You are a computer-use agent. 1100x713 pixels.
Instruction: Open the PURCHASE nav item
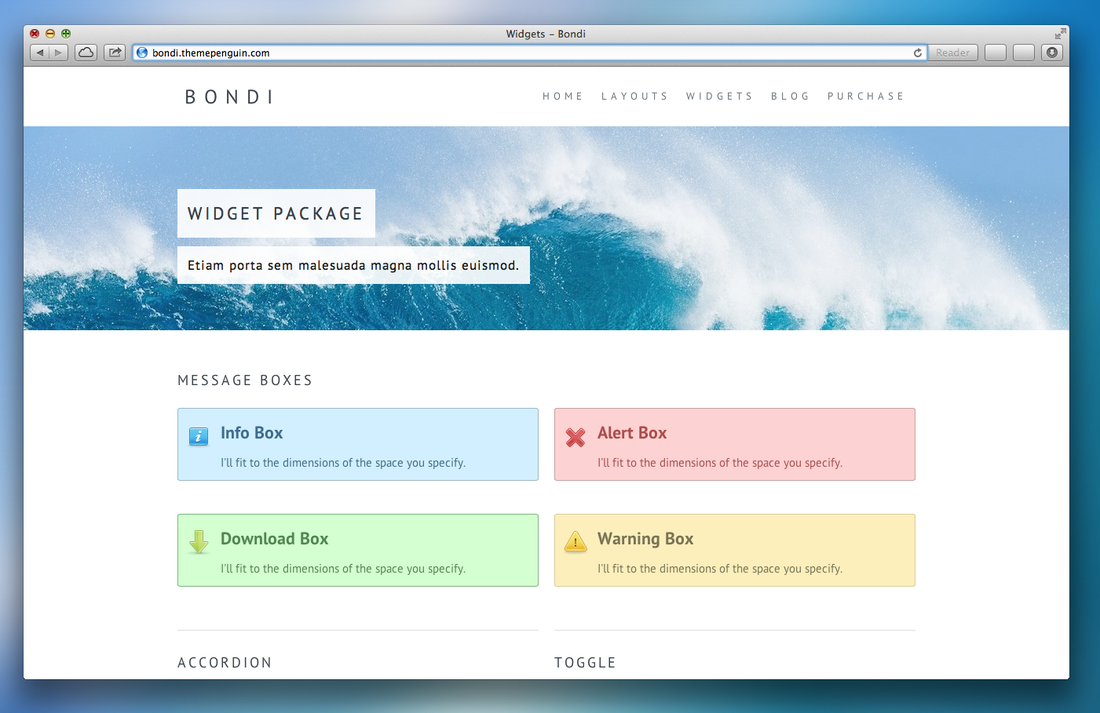866,96
